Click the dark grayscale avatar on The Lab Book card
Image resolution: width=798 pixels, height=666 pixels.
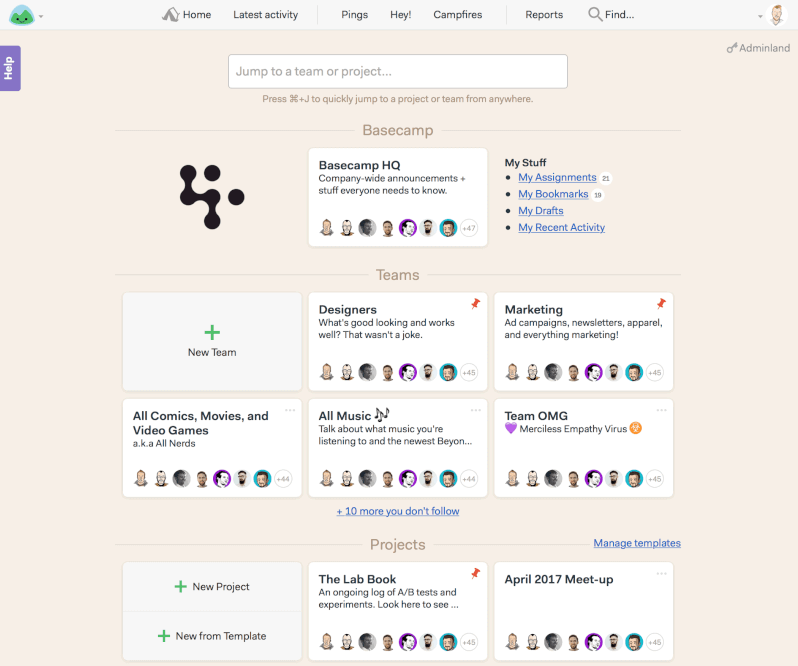[x=367, y=642]
